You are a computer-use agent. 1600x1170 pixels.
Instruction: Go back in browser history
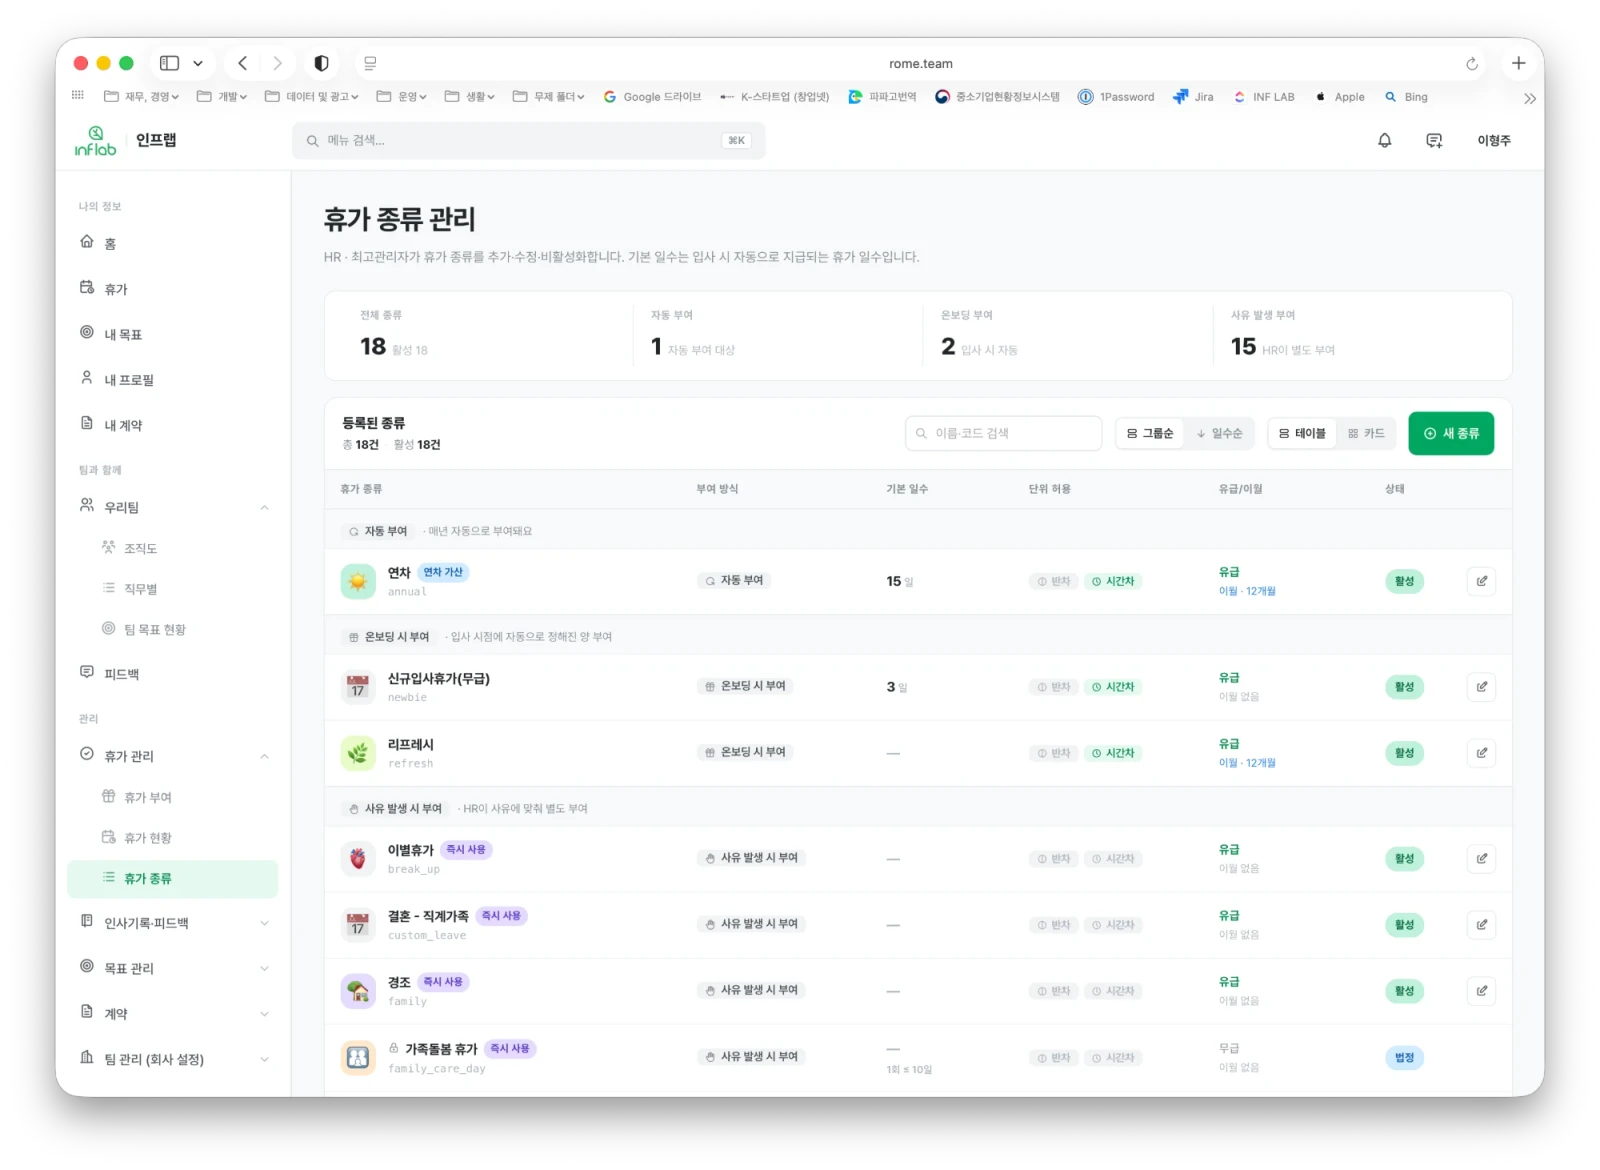(242, 63)
